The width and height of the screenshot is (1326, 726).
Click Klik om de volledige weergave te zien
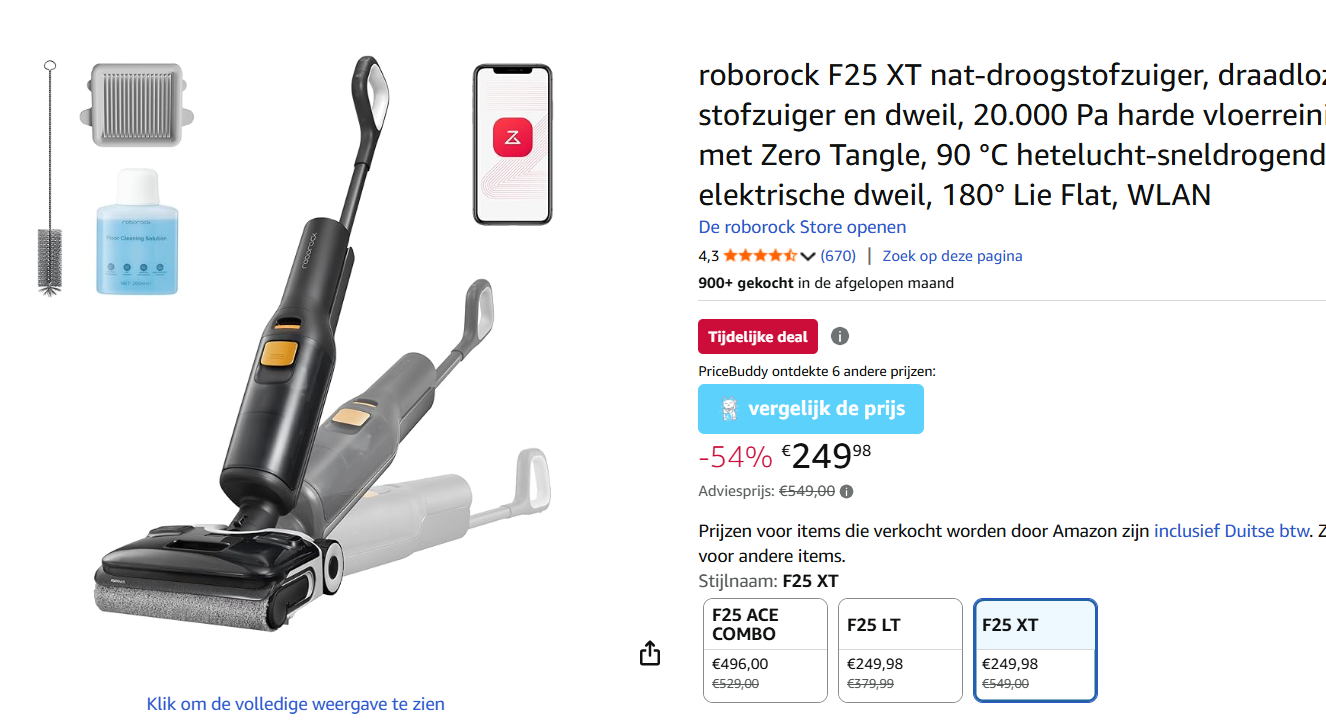[295, 704]
